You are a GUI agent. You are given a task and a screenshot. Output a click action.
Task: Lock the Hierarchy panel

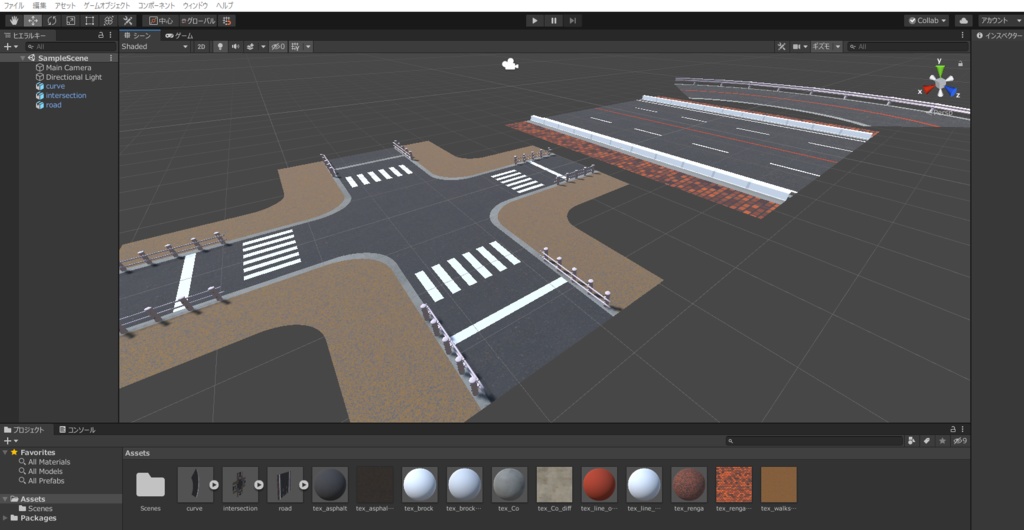click(101, 35)
